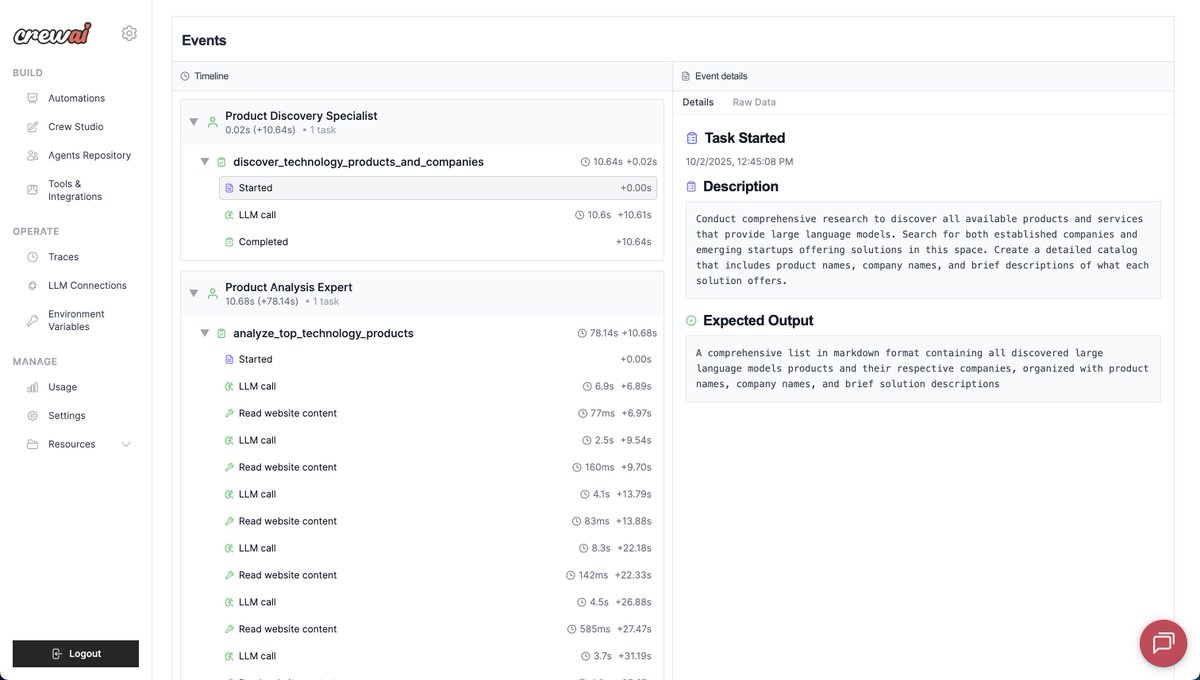Select the LLM call event at +26.88s

point(438,602)
